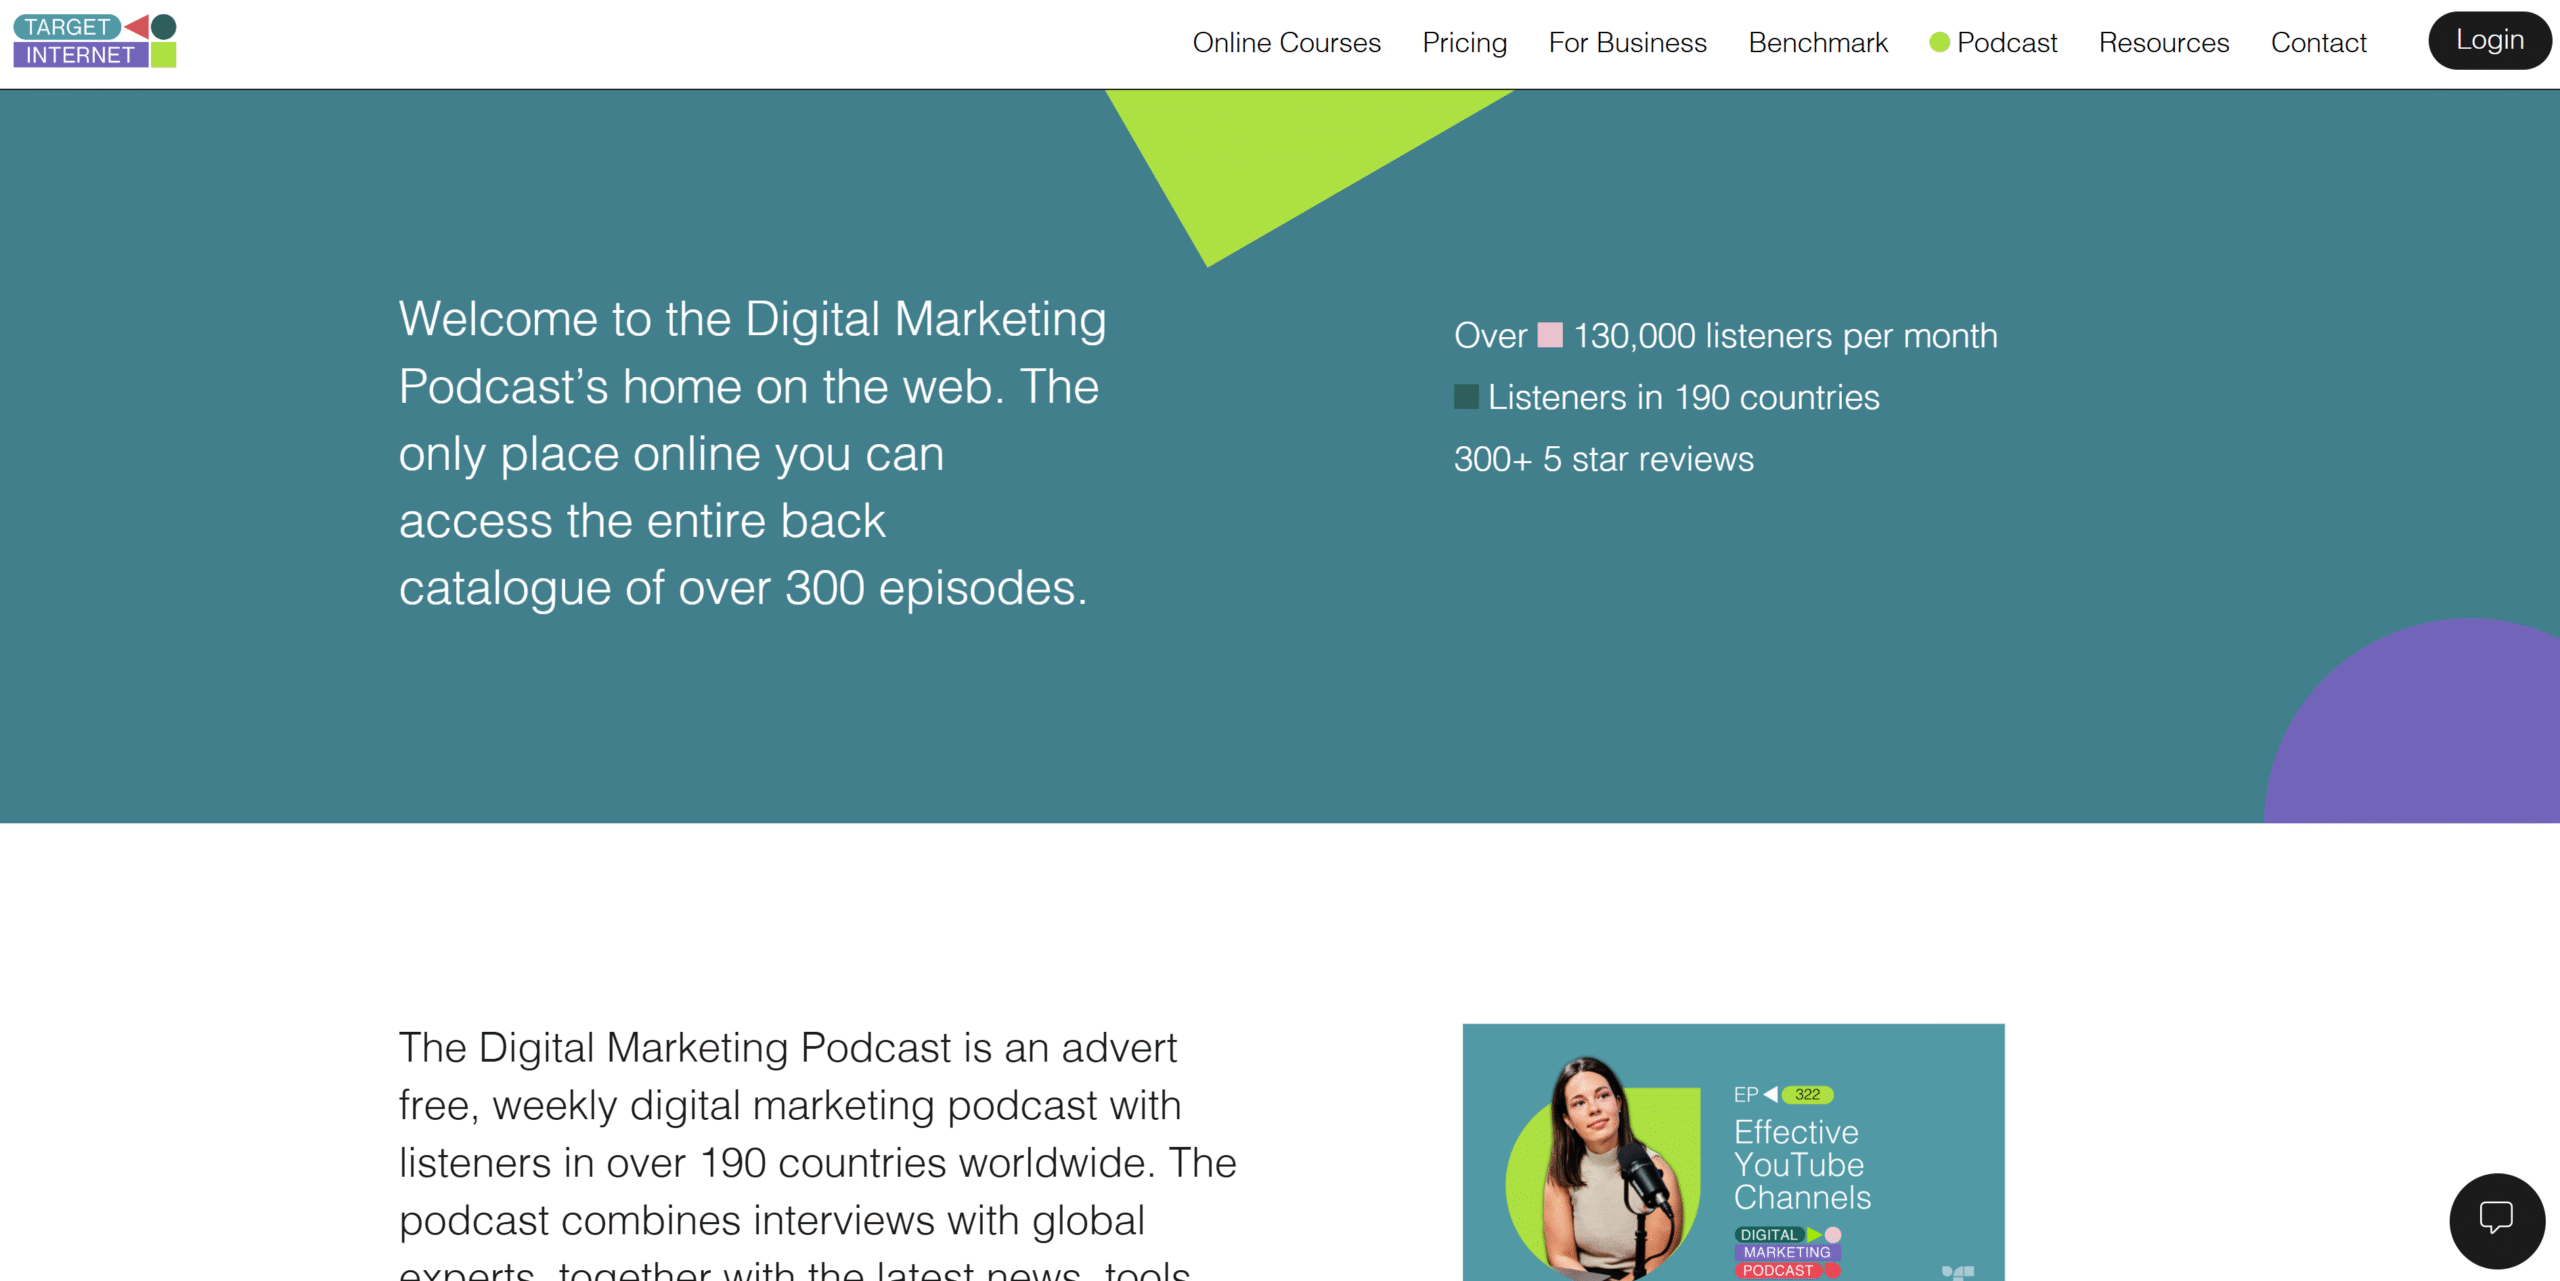
Task: Open the For Business section
Action: 1627,42
